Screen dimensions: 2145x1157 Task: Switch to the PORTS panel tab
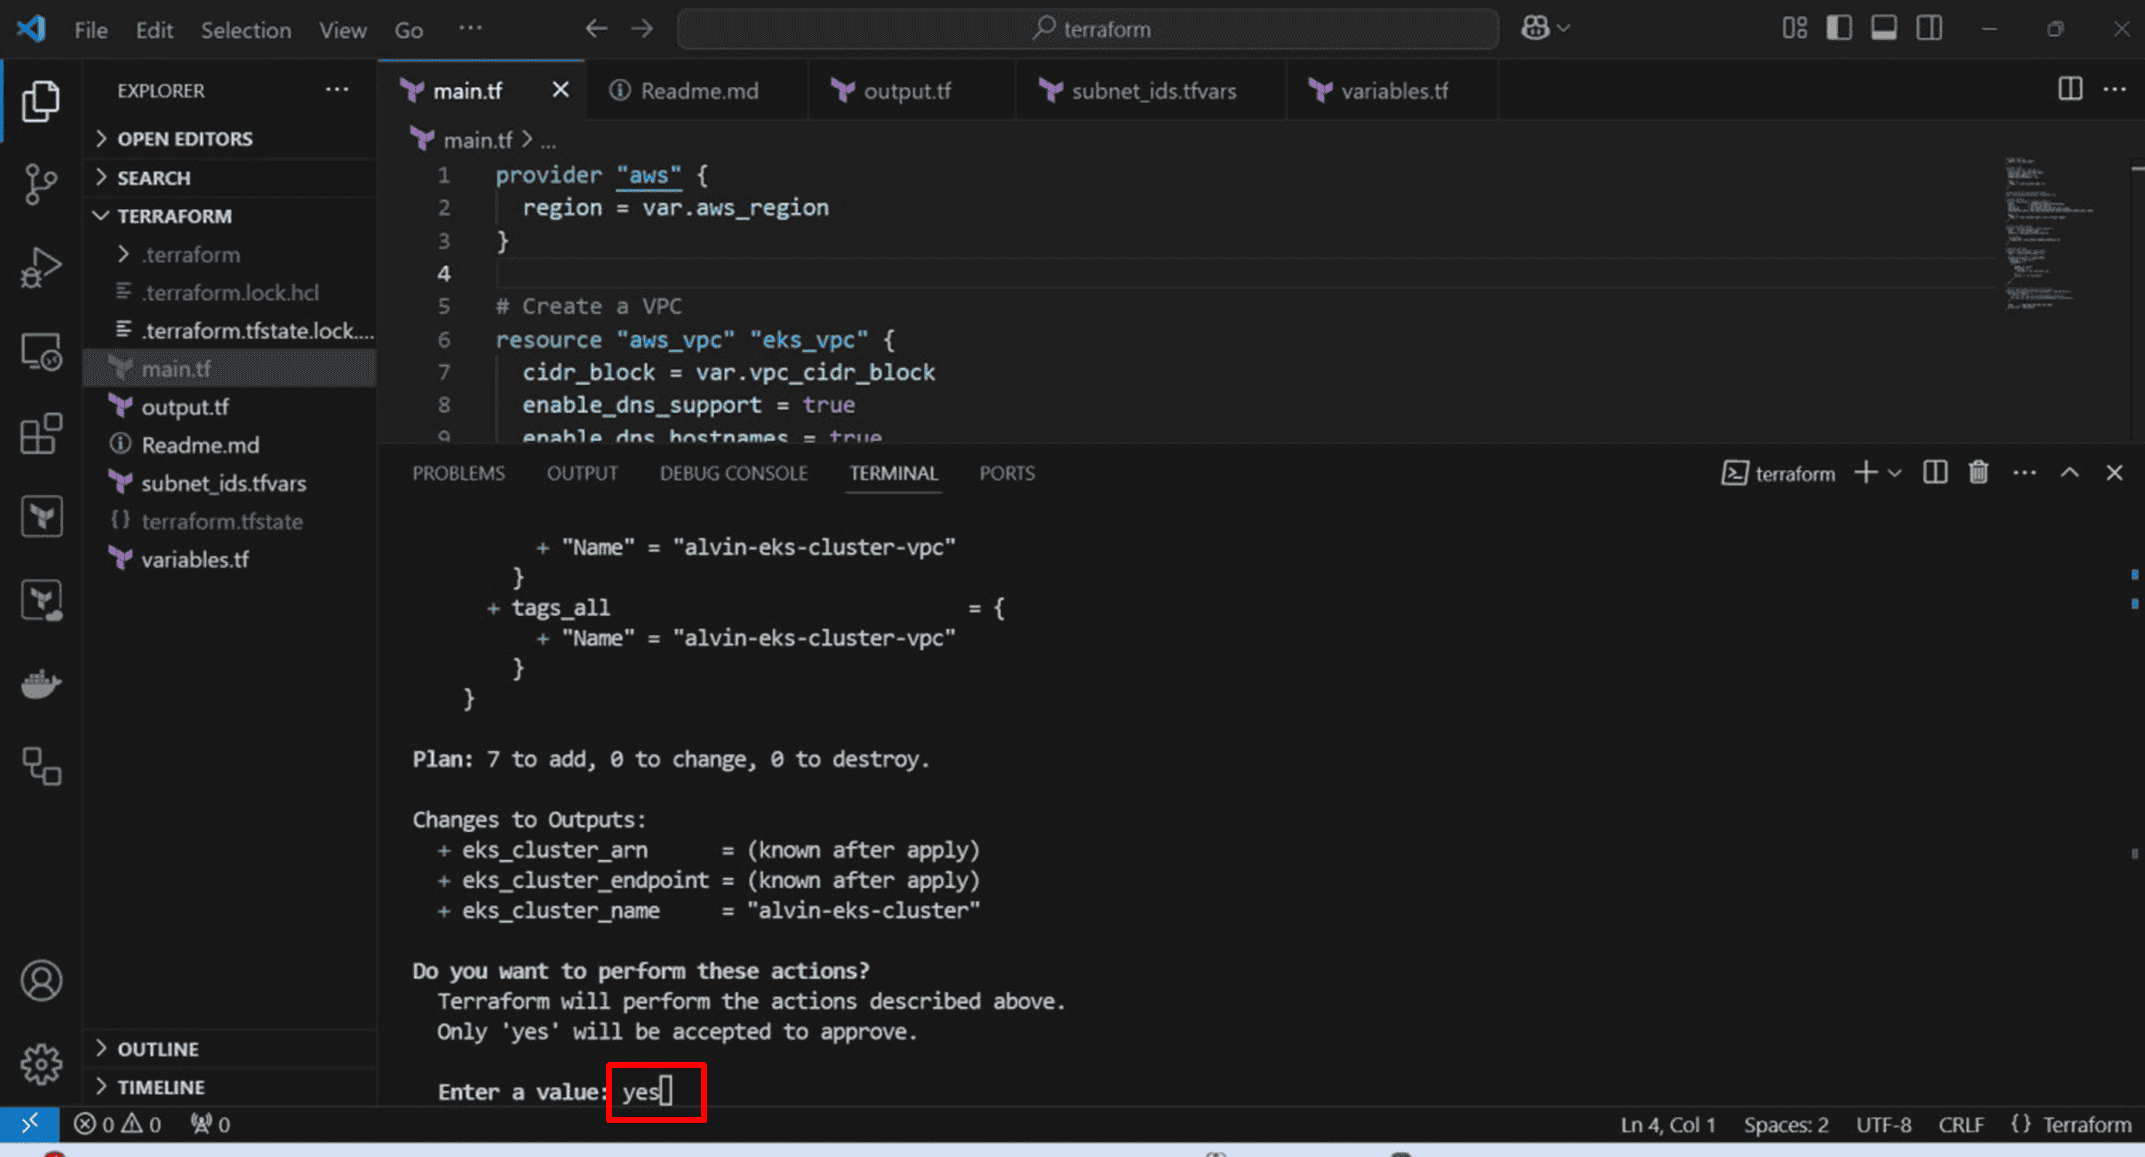1007,473
